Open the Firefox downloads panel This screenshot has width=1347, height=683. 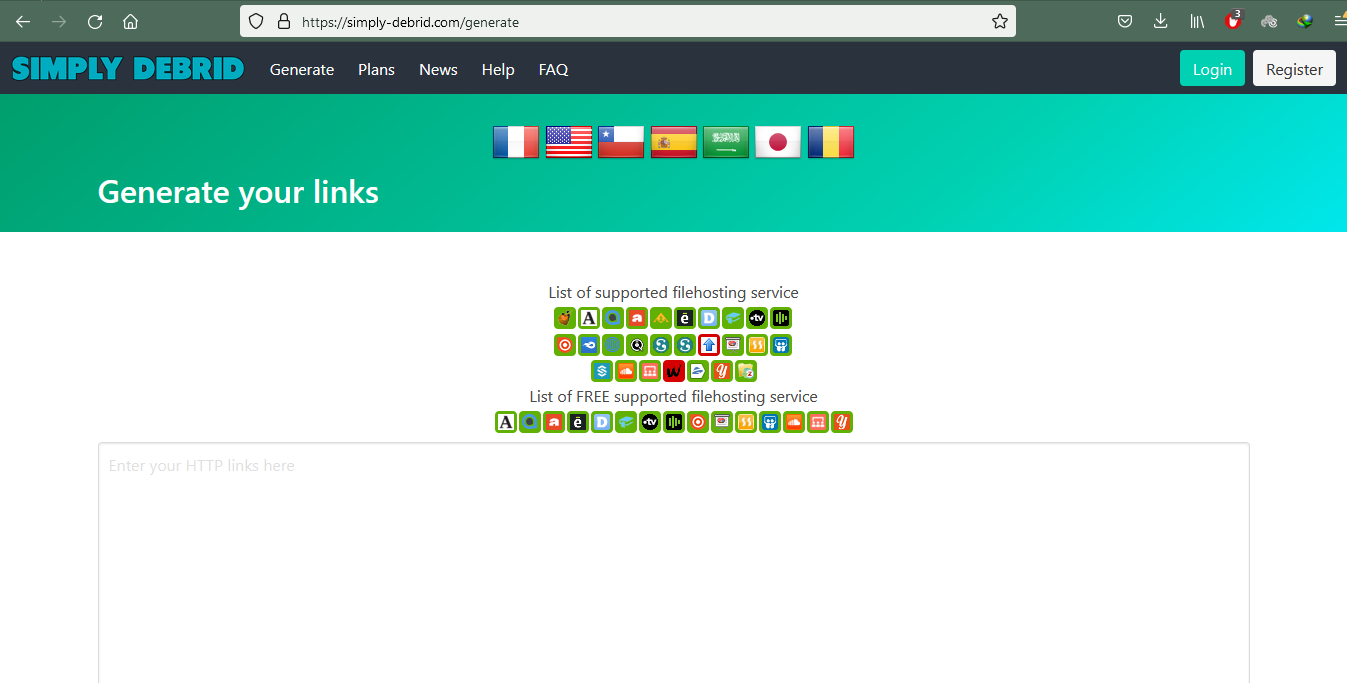click(1160, 21)
